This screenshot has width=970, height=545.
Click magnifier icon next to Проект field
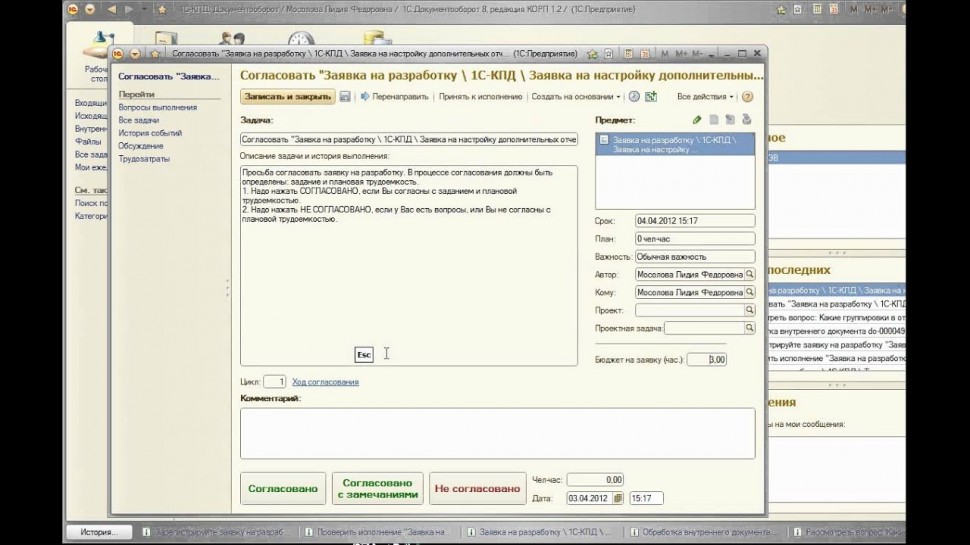coord(749,311)
